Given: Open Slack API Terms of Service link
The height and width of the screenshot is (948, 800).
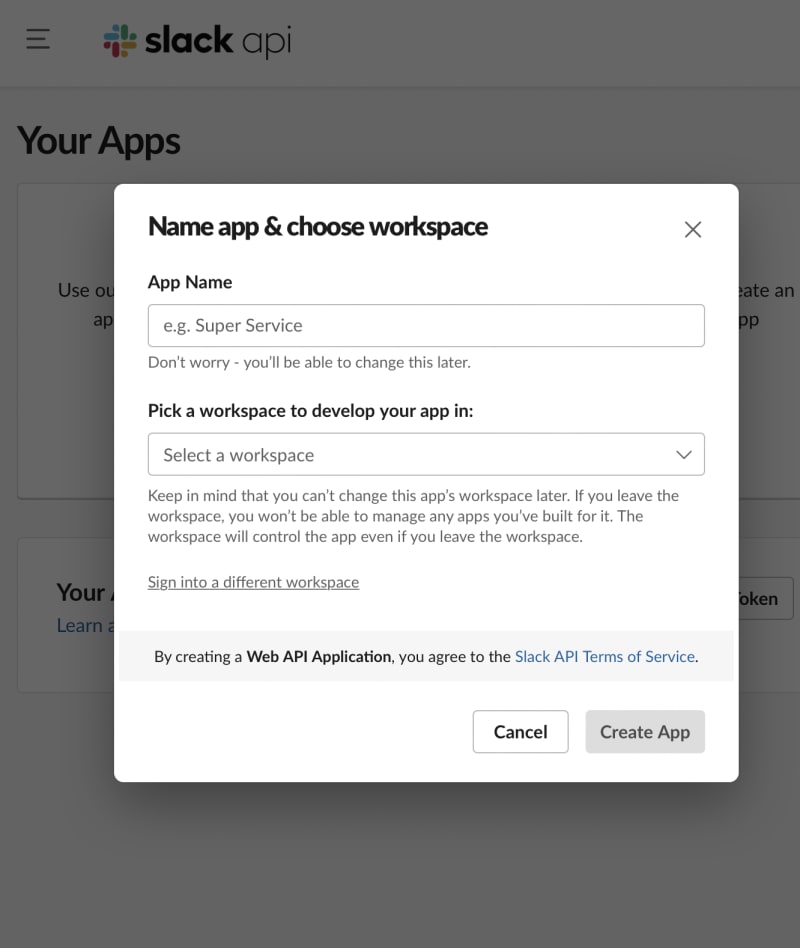Looking at the screenshot, I should pyautogui.click(x=605, y=657).
